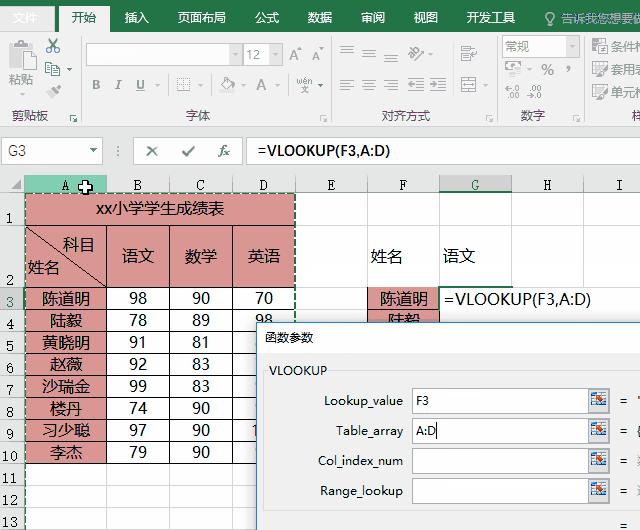Open the Name Box dropdown arrow

(93, 151)
